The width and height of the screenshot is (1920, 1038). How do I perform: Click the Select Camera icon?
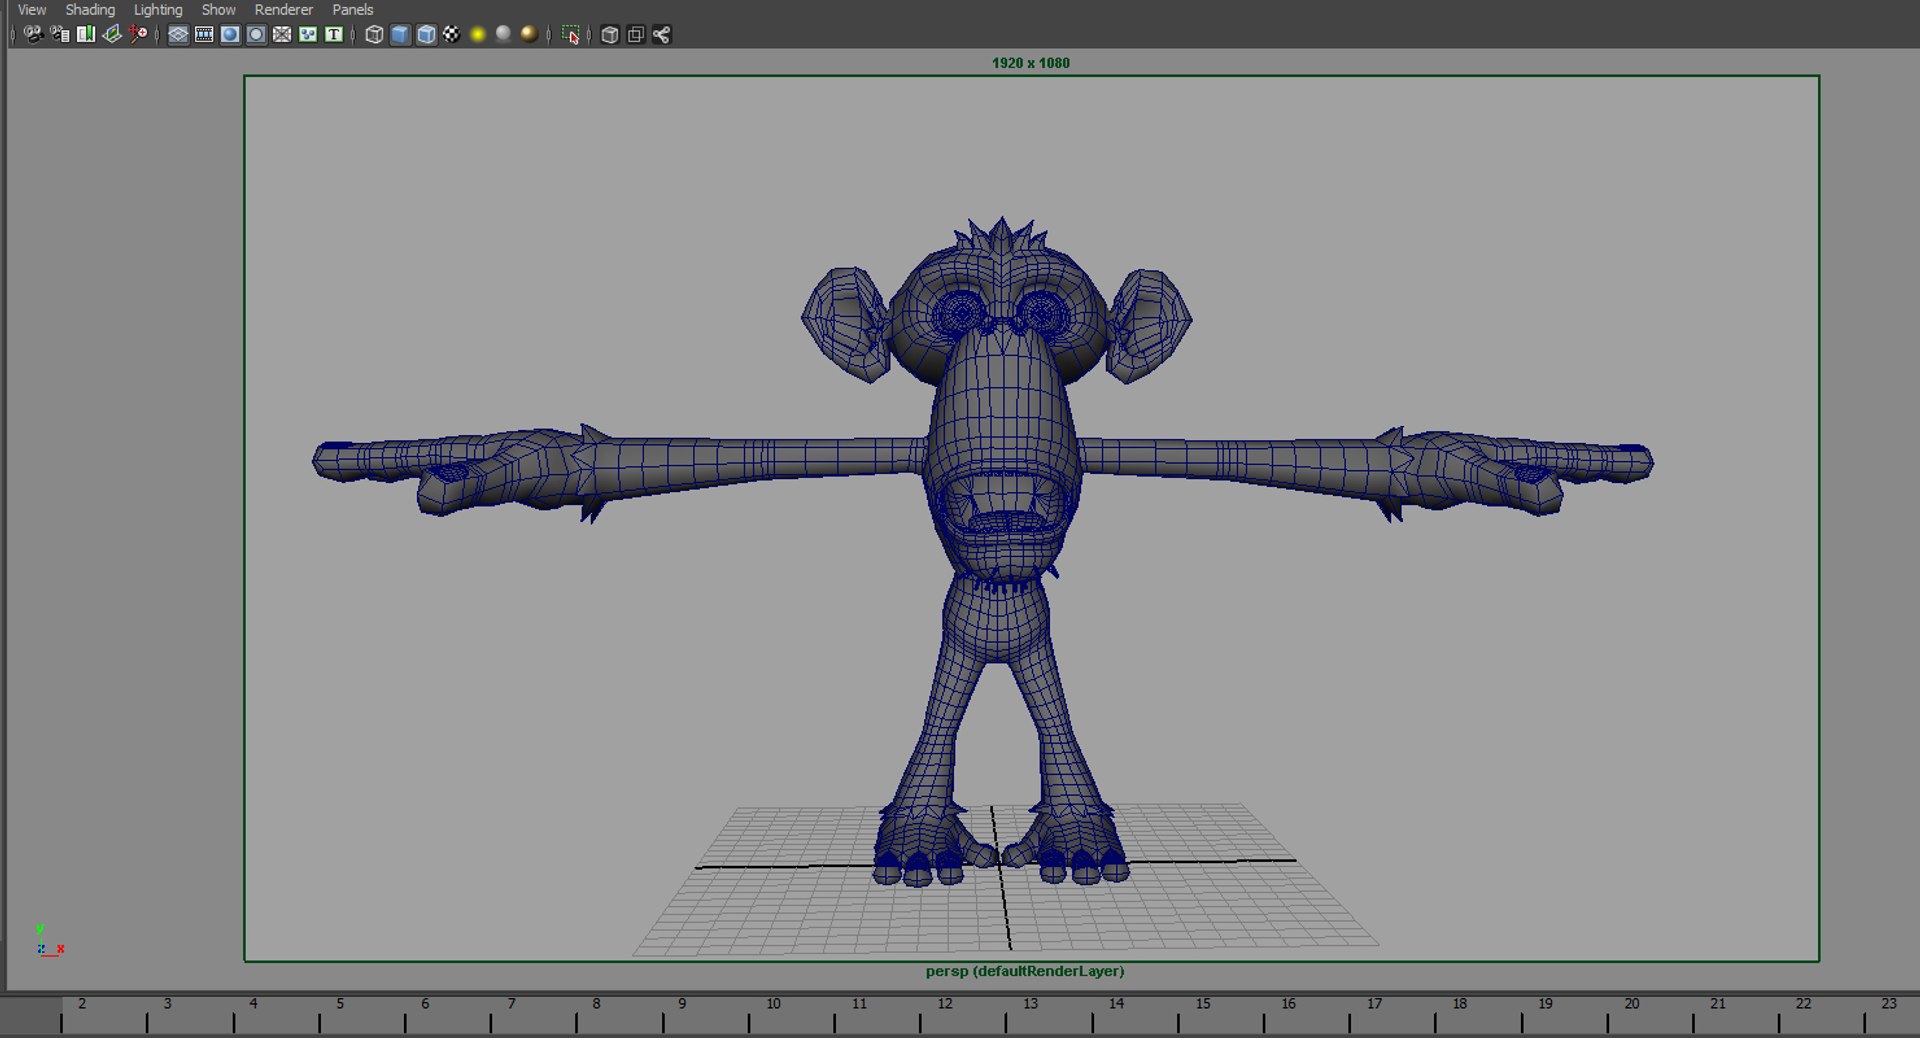click(33, 35)
